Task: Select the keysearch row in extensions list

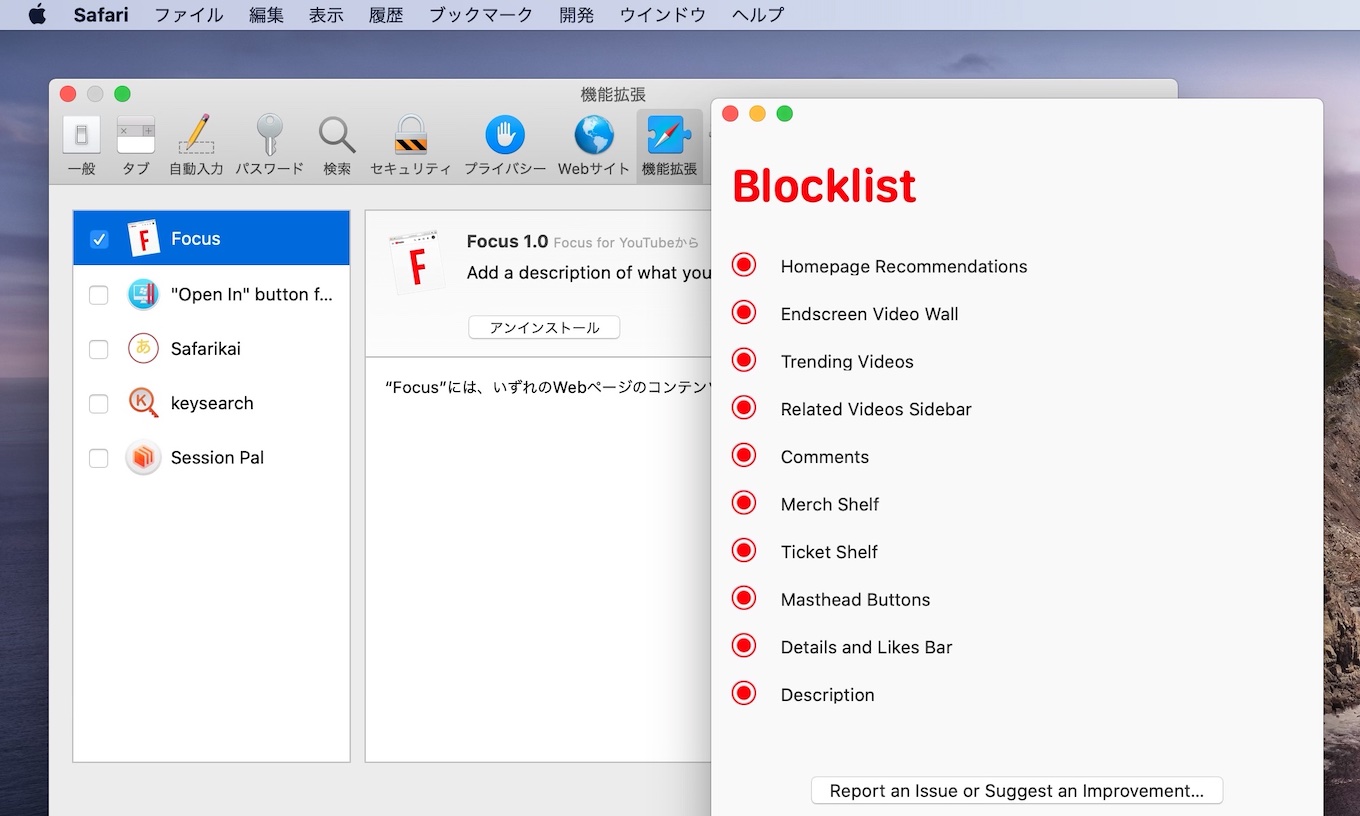Action: coord(211,404)
